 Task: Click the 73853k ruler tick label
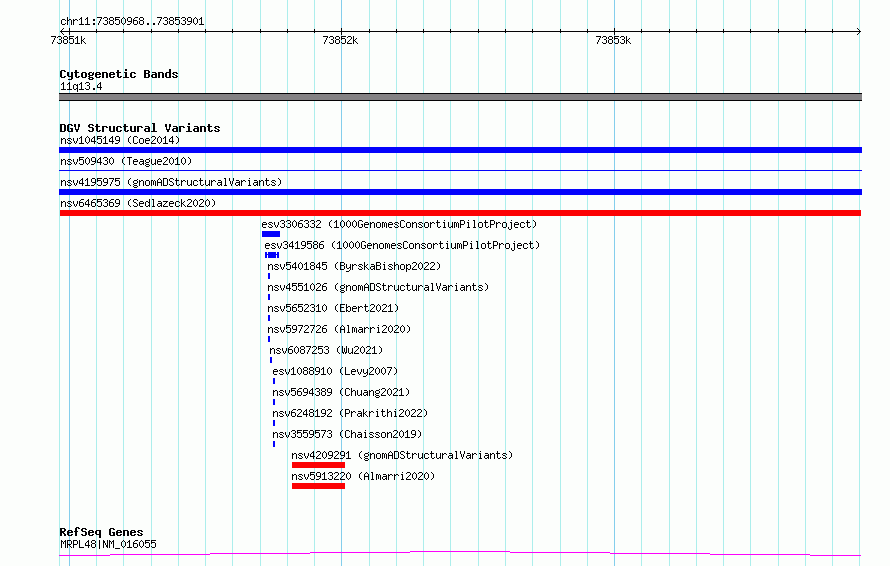613,40
